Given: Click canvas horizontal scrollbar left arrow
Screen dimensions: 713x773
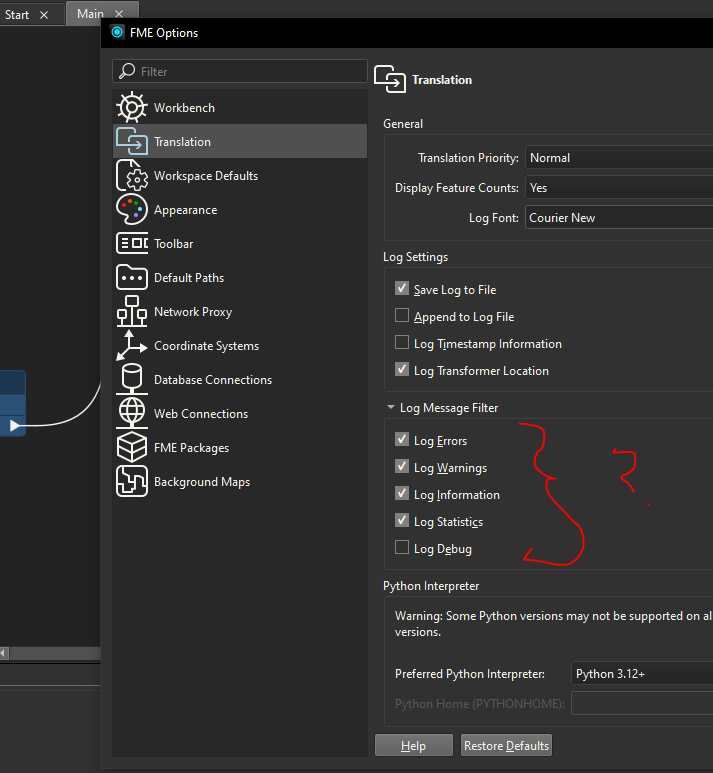Looking at the screenshot, I should [4, 653].
